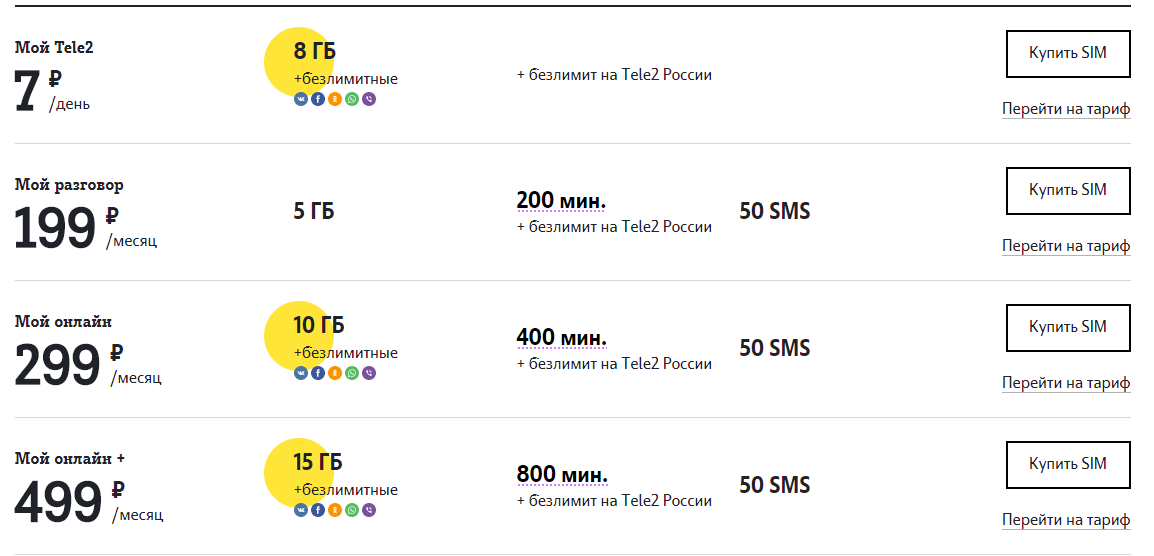Screen dimensions: 1154x556
Task: Buy SIM for Мой онлайн 299 tariff
Action: coord(1068,328)
